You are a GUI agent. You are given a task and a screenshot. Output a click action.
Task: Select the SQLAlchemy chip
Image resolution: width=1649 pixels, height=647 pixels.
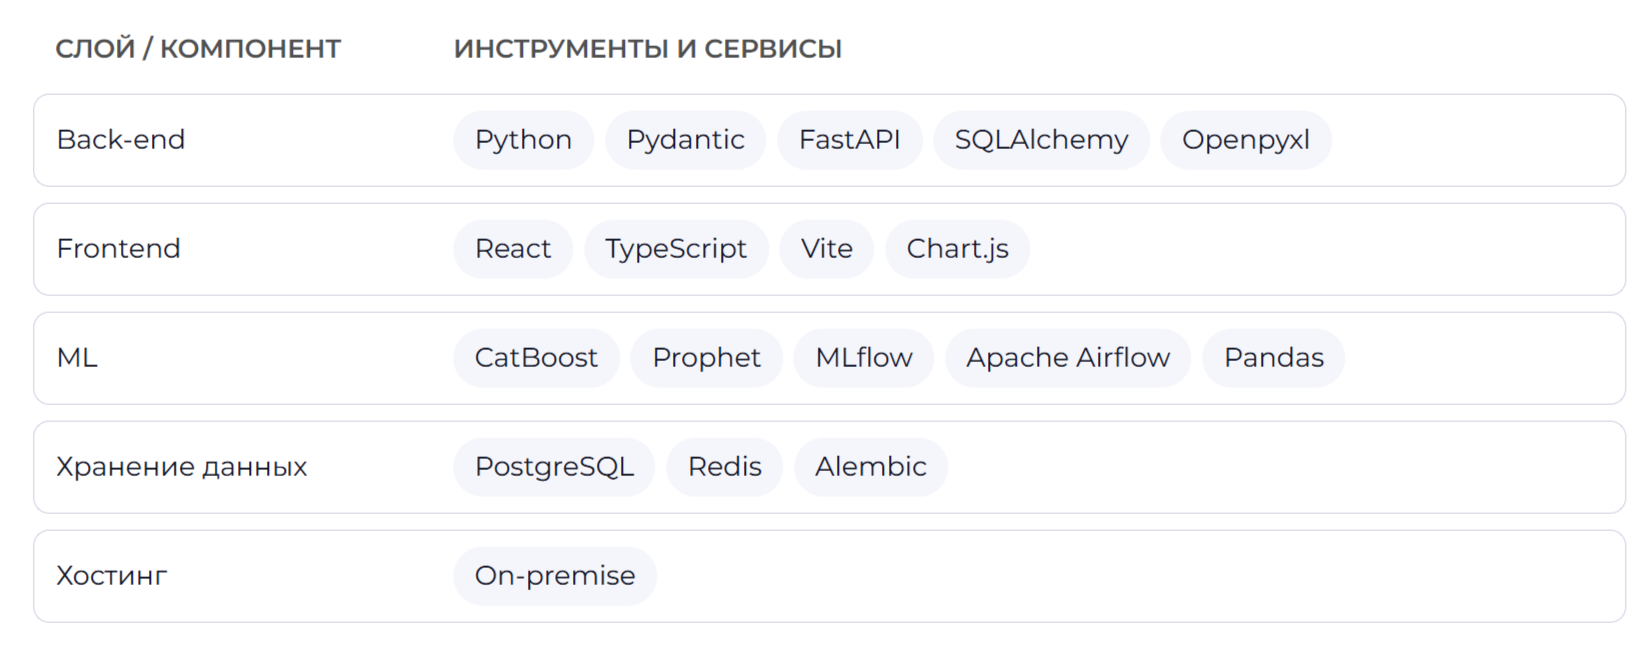coord(1041,140)
